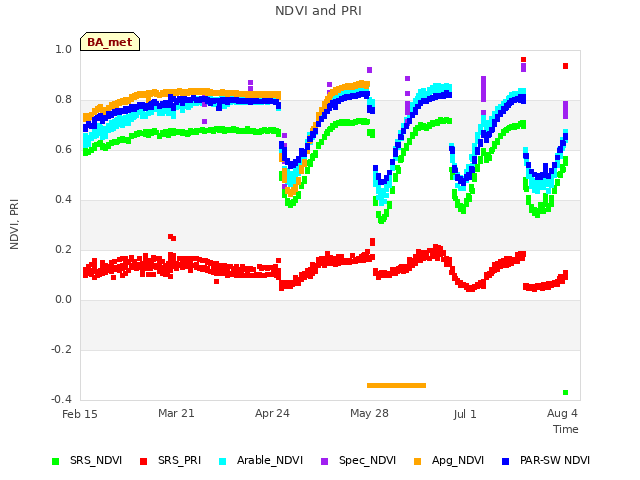Select the Apg_NDVI legend label
Image resolution: width=640 pixels, height=480 pixels.
(x=458, y=460)
